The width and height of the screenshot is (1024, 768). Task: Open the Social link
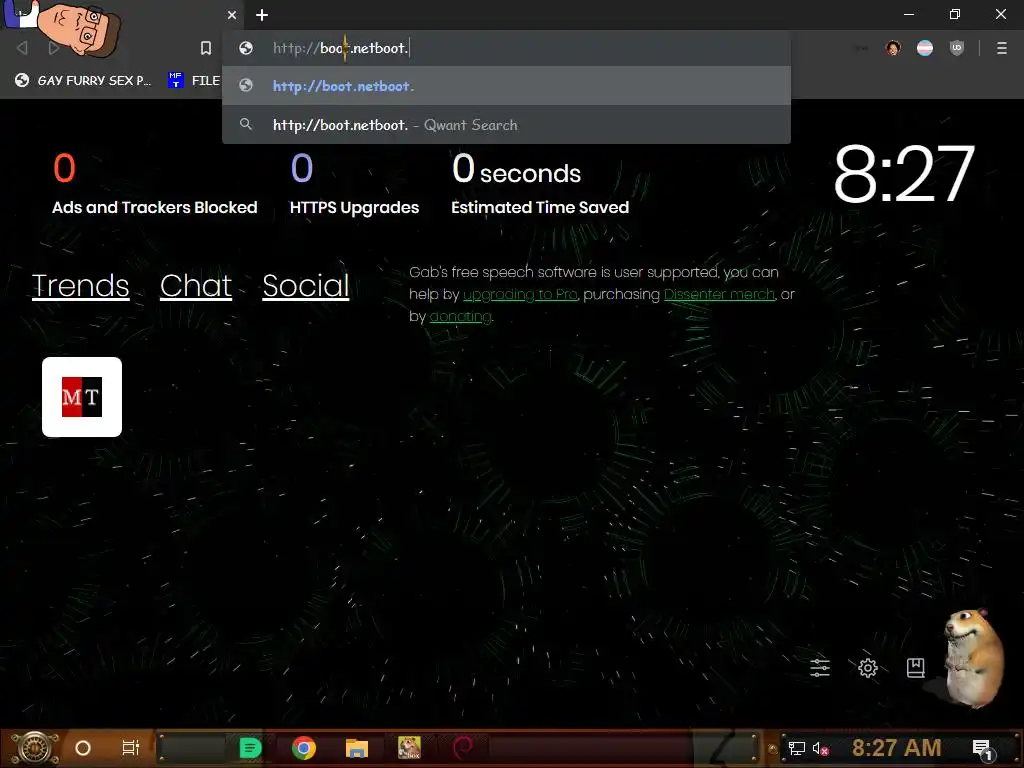pos(306,285)
